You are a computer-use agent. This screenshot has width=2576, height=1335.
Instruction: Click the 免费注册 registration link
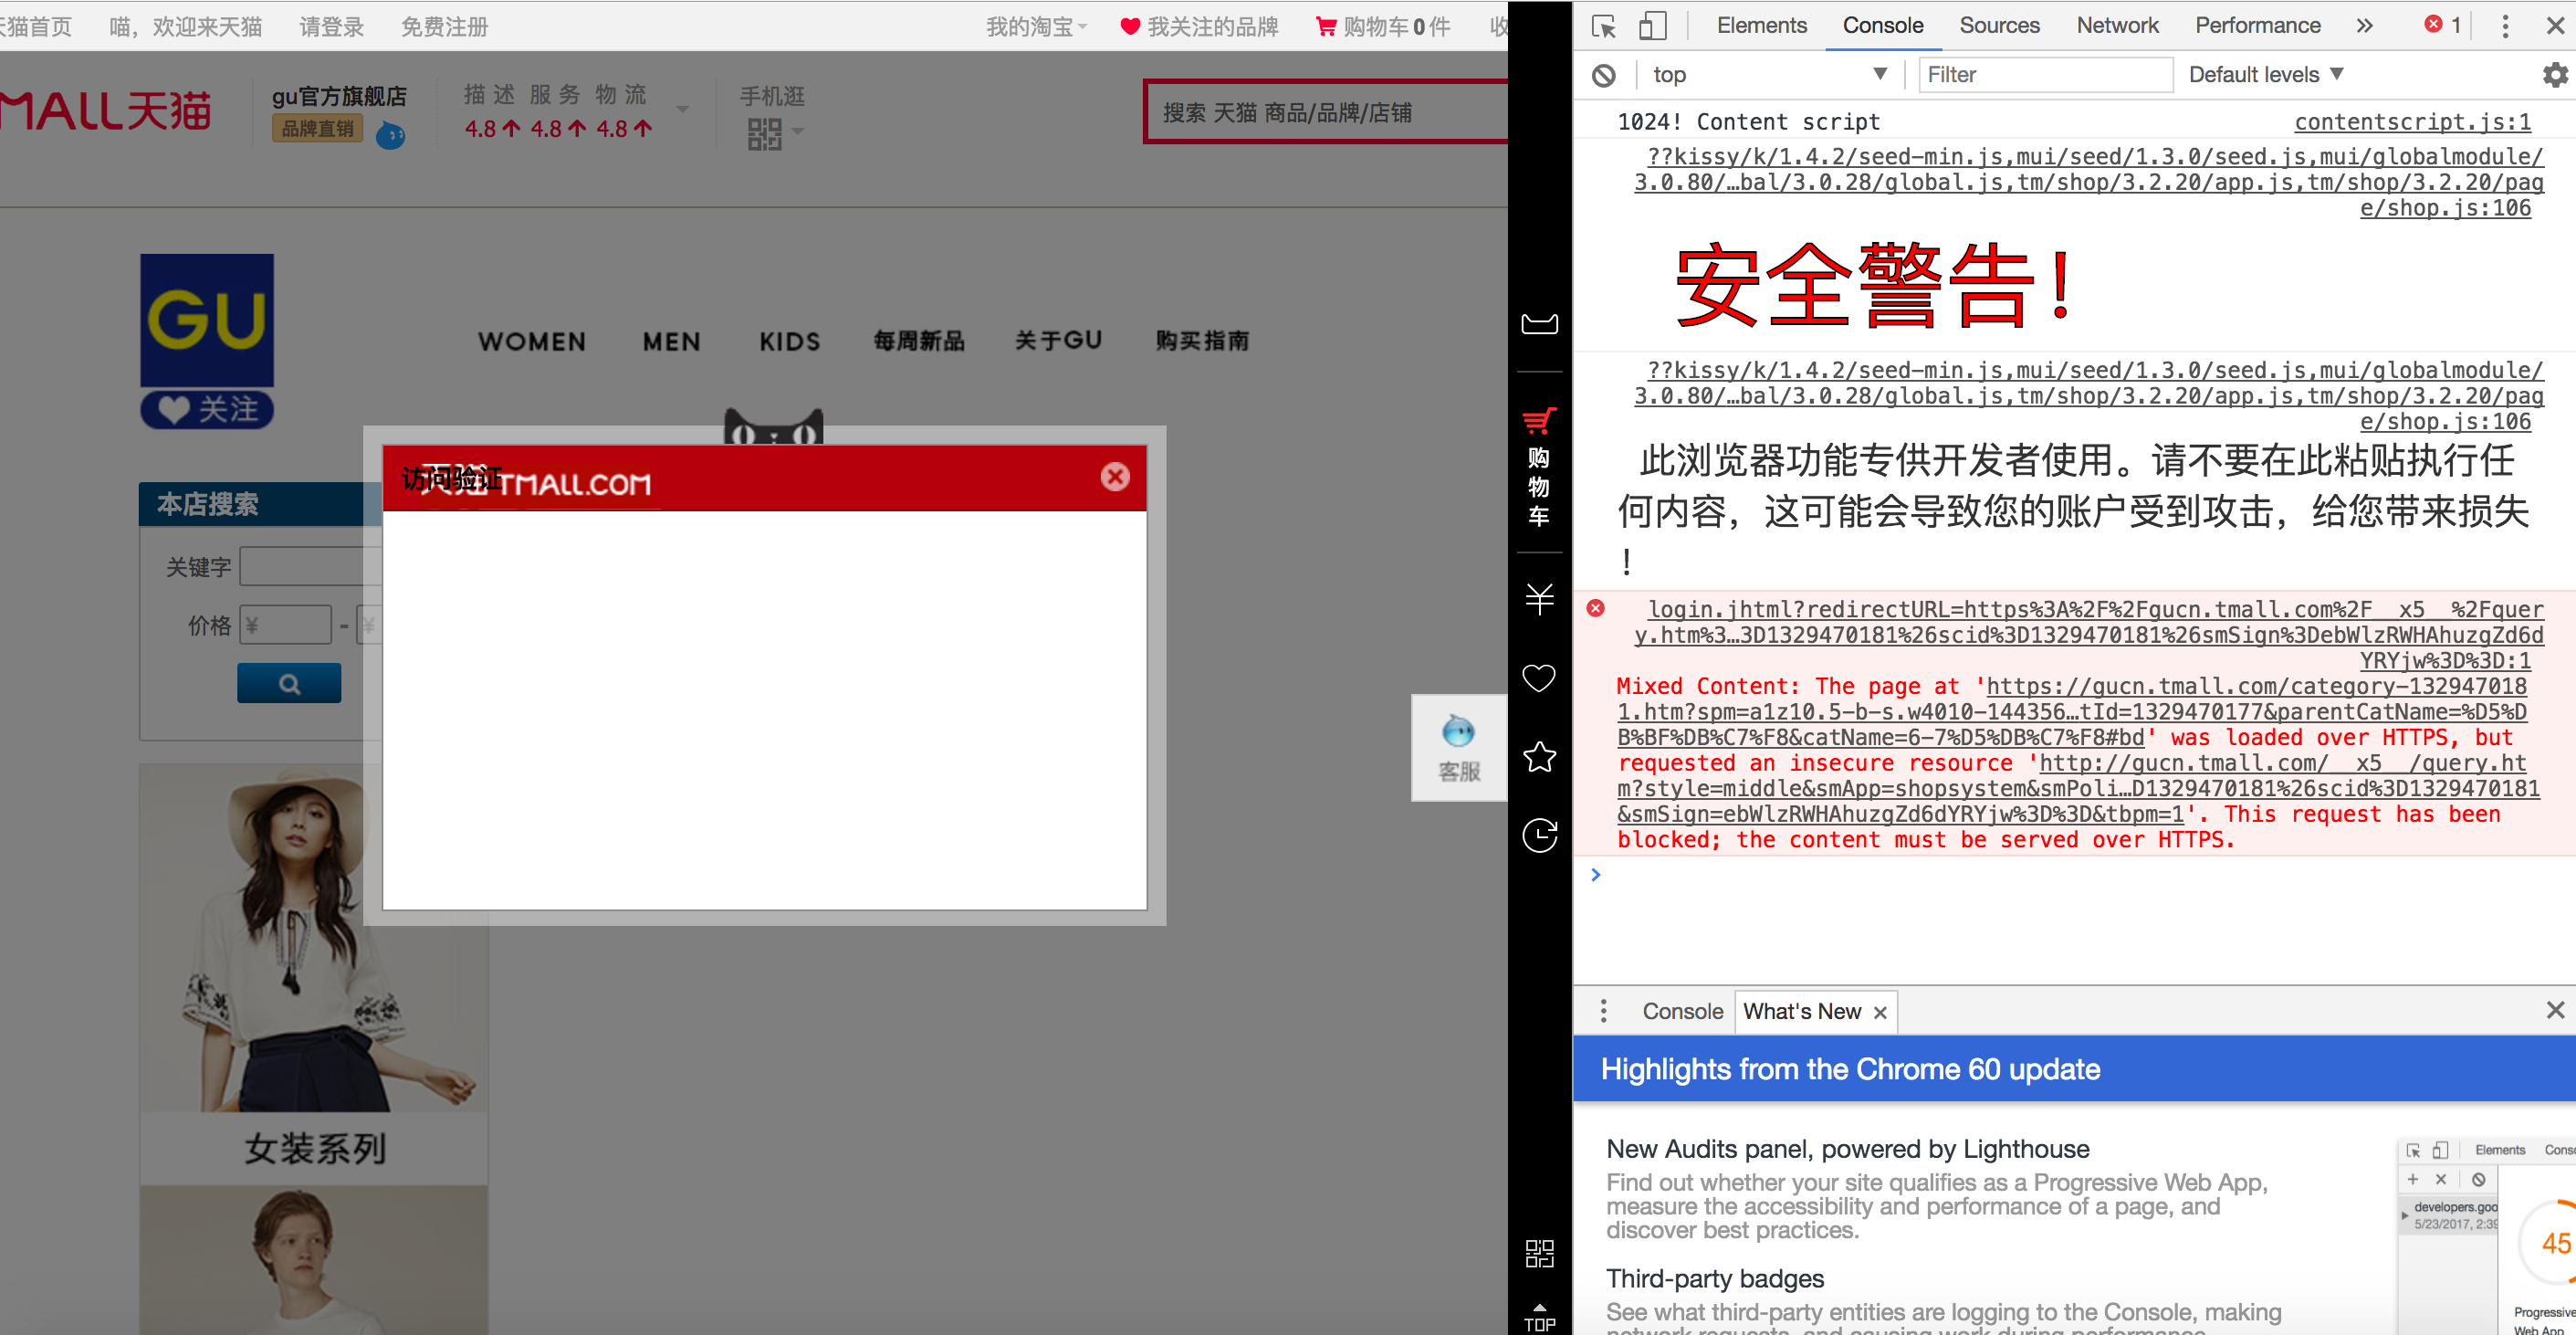[444, 27]
